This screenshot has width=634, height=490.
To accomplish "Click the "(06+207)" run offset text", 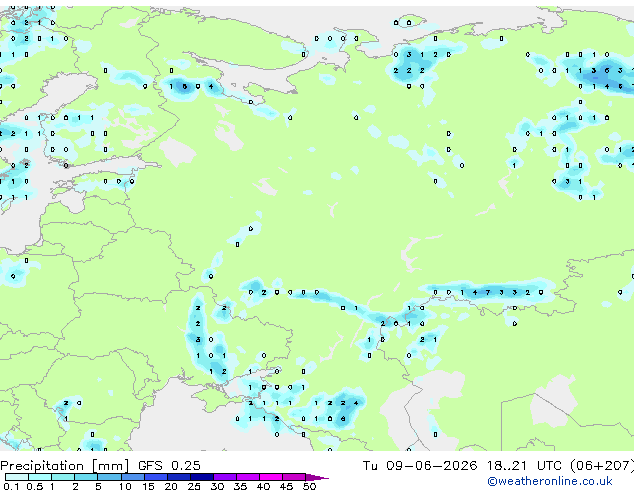I will (602, 466).
